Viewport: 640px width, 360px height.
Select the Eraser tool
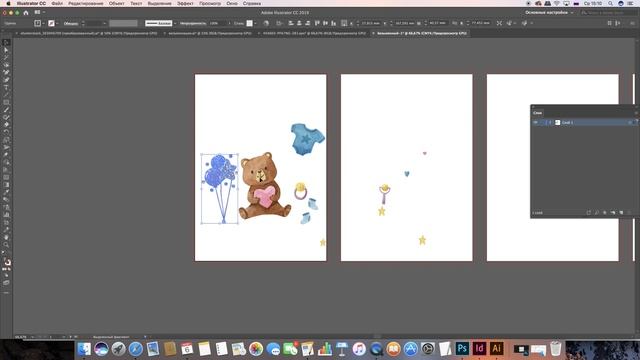tap(6, 124)
